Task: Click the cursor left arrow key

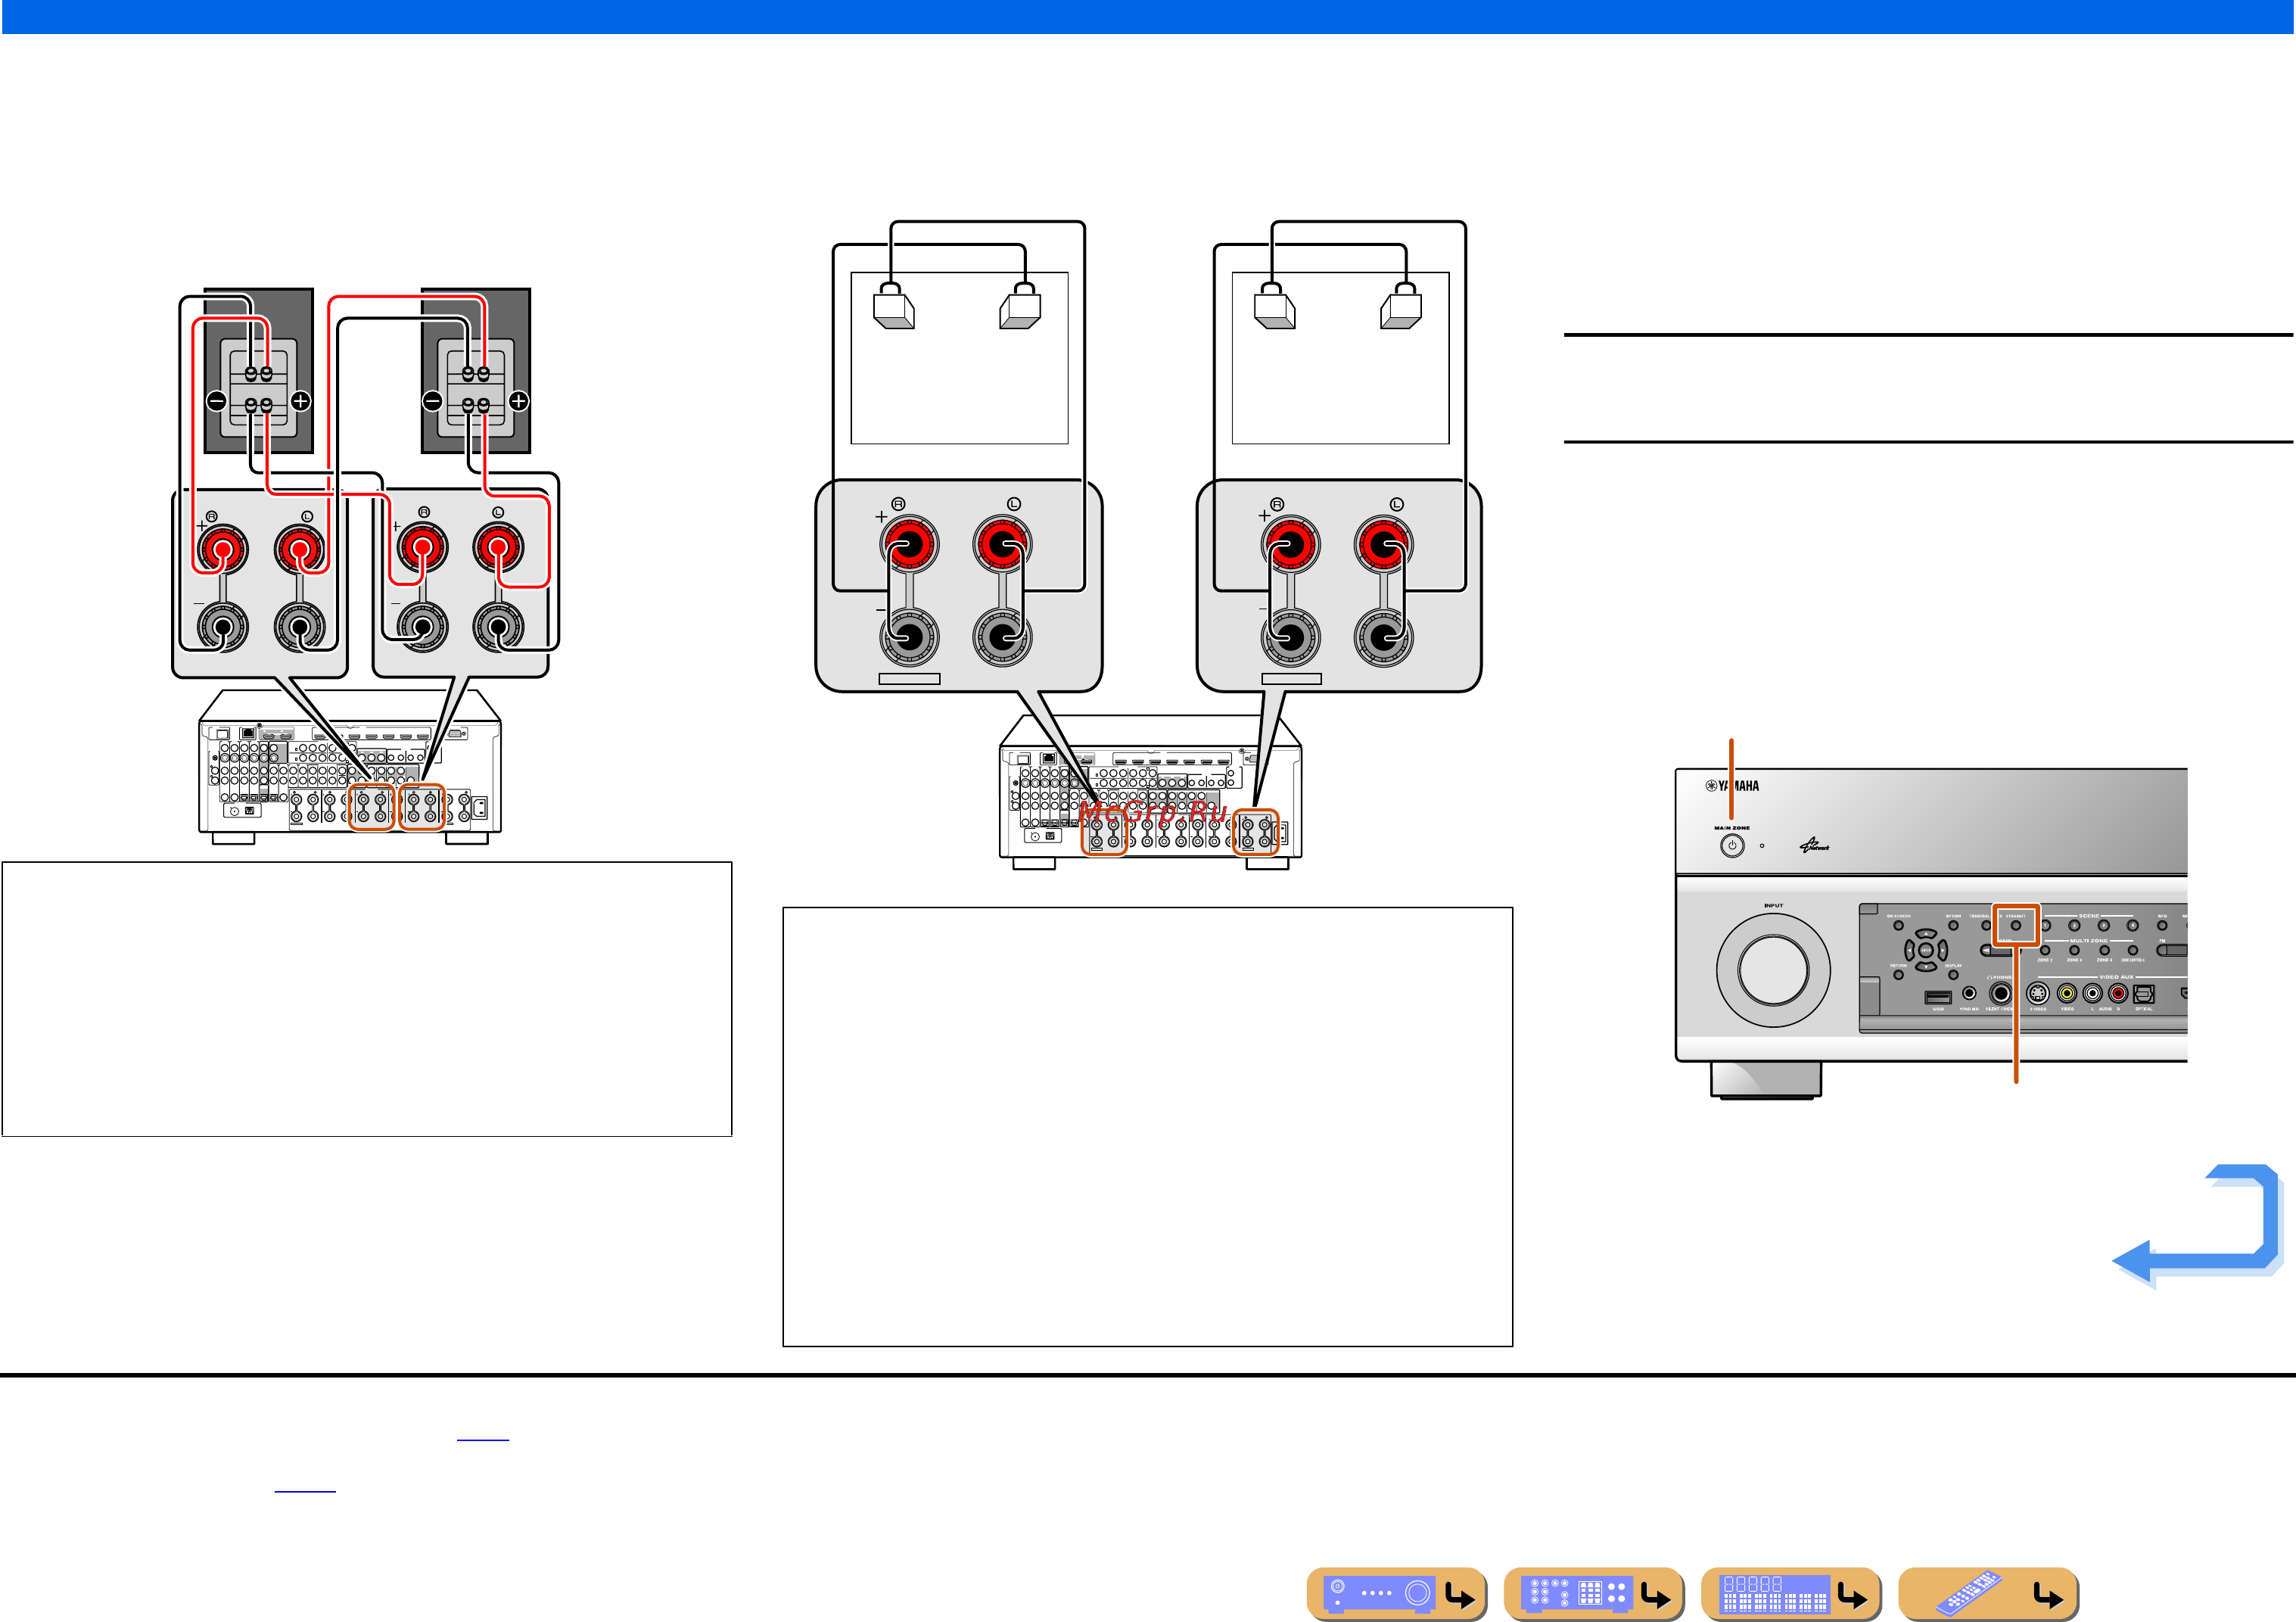Action: point(1910,950)
